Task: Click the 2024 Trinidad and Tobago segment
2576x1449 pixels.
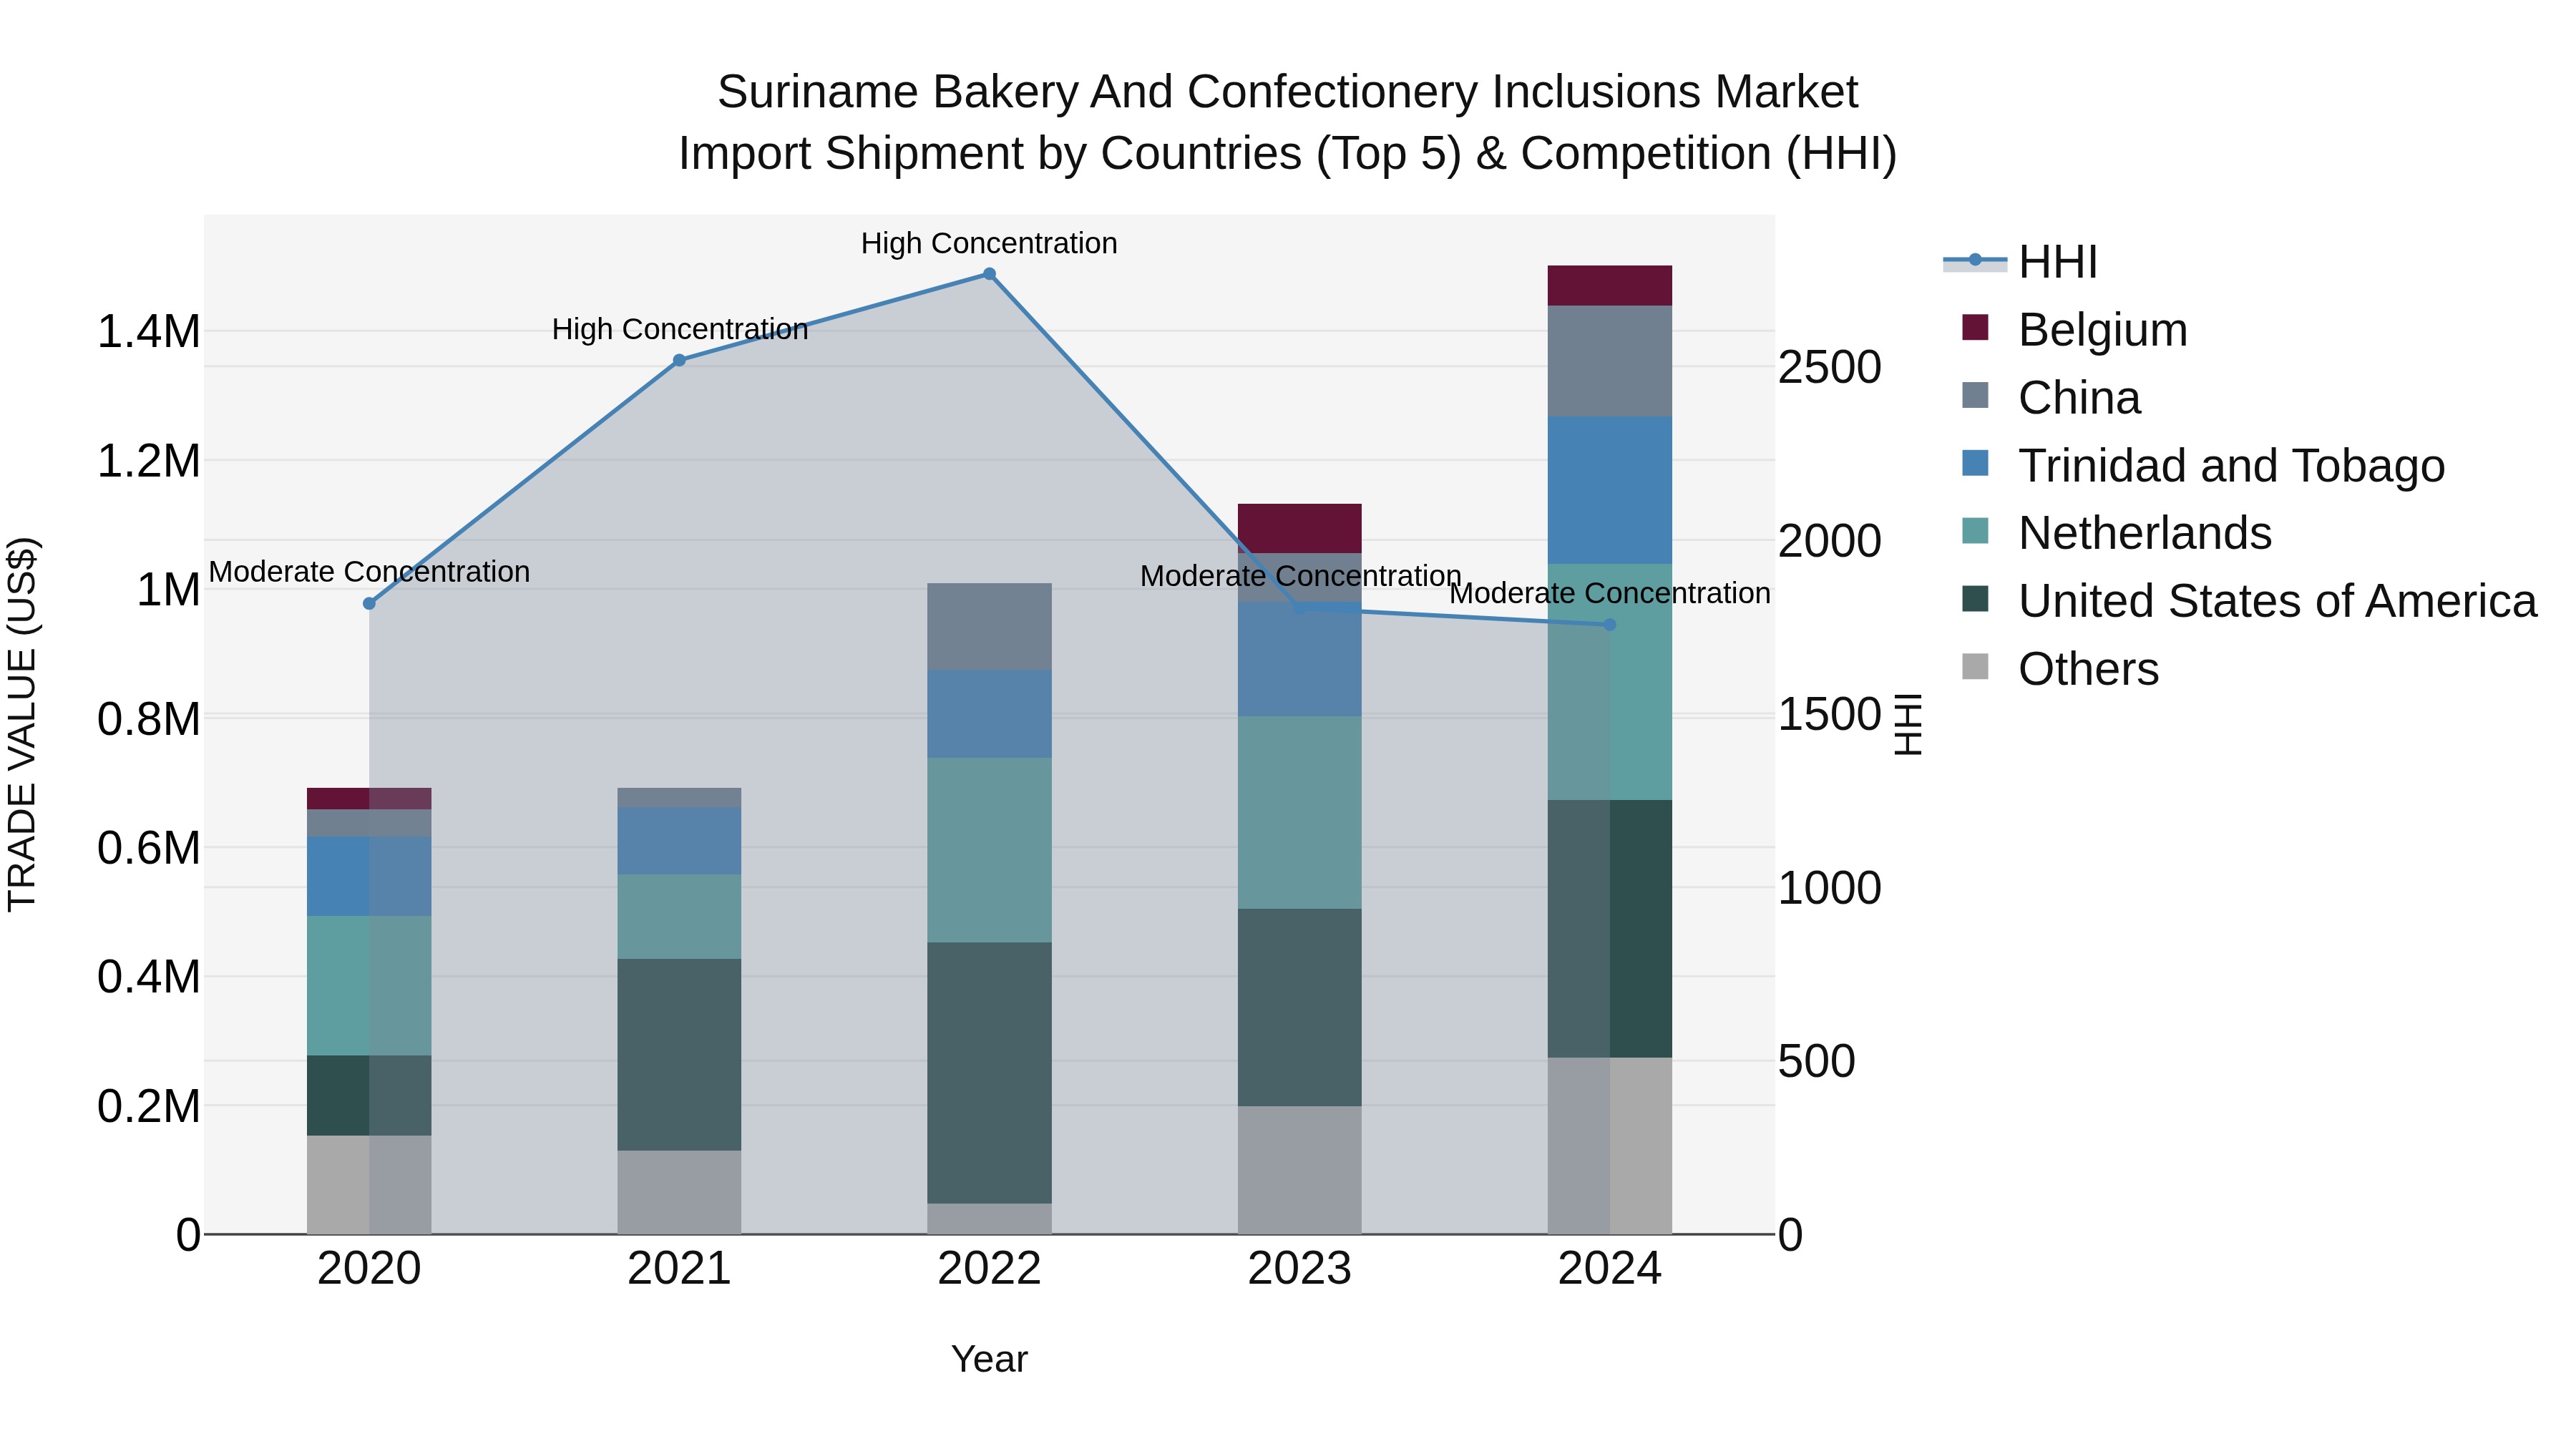Action: tap(1610, 491)
